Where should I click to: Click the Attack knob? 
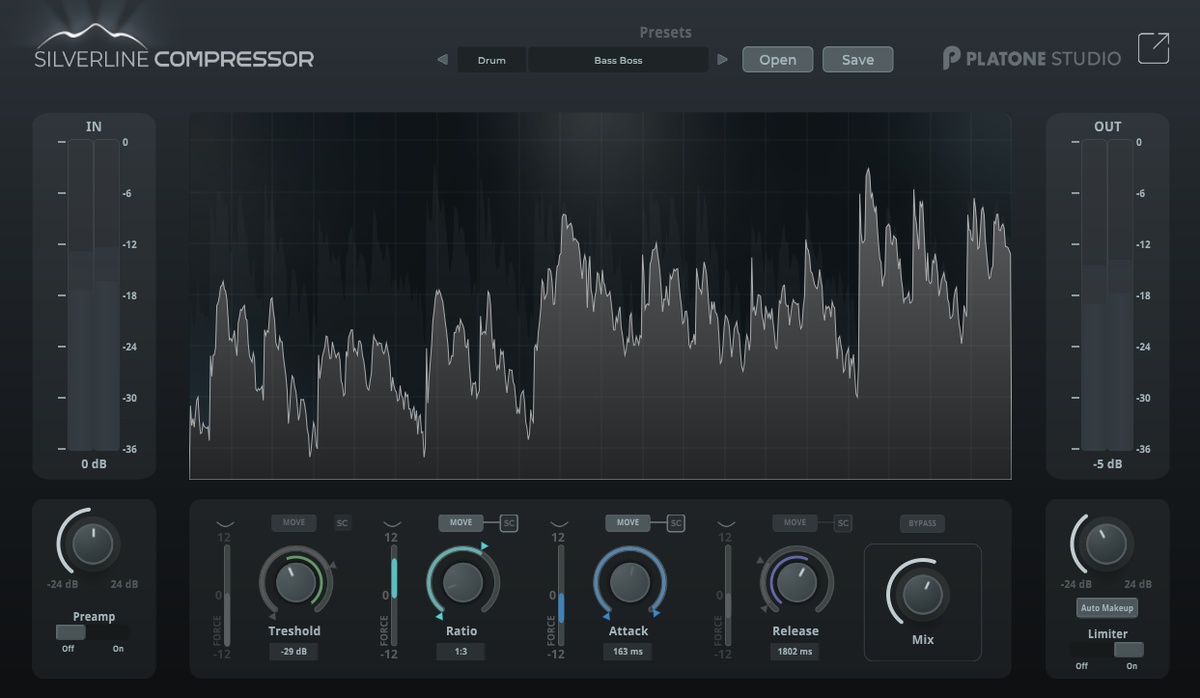[x=629, y=582]
